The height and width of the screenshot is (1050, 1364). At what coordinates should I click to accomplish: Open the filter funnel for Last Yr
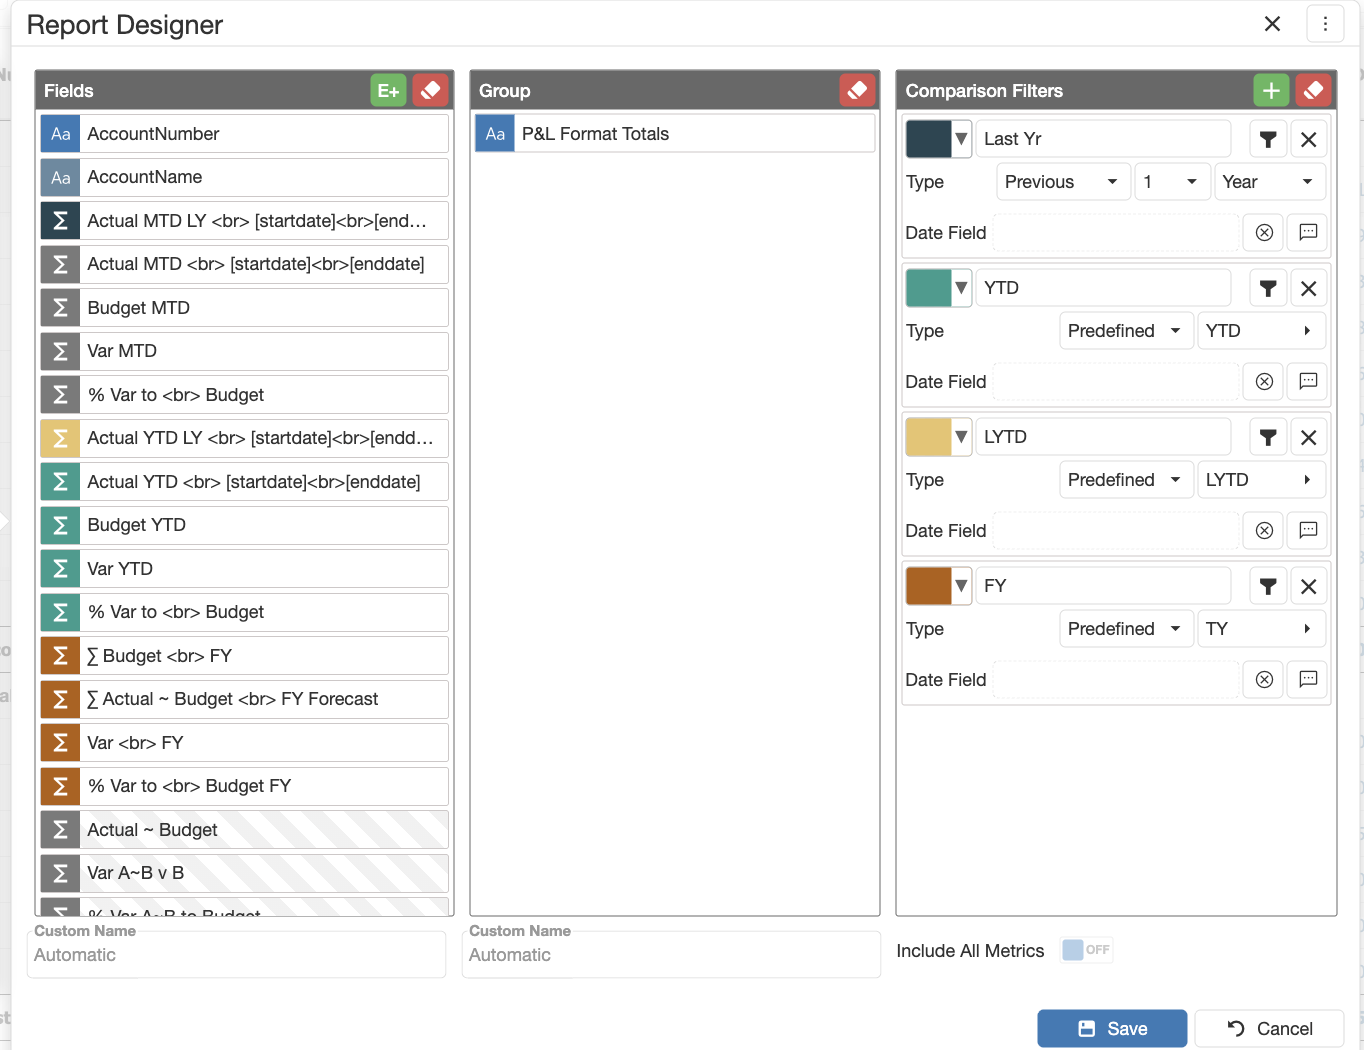tap(1268, 139)
